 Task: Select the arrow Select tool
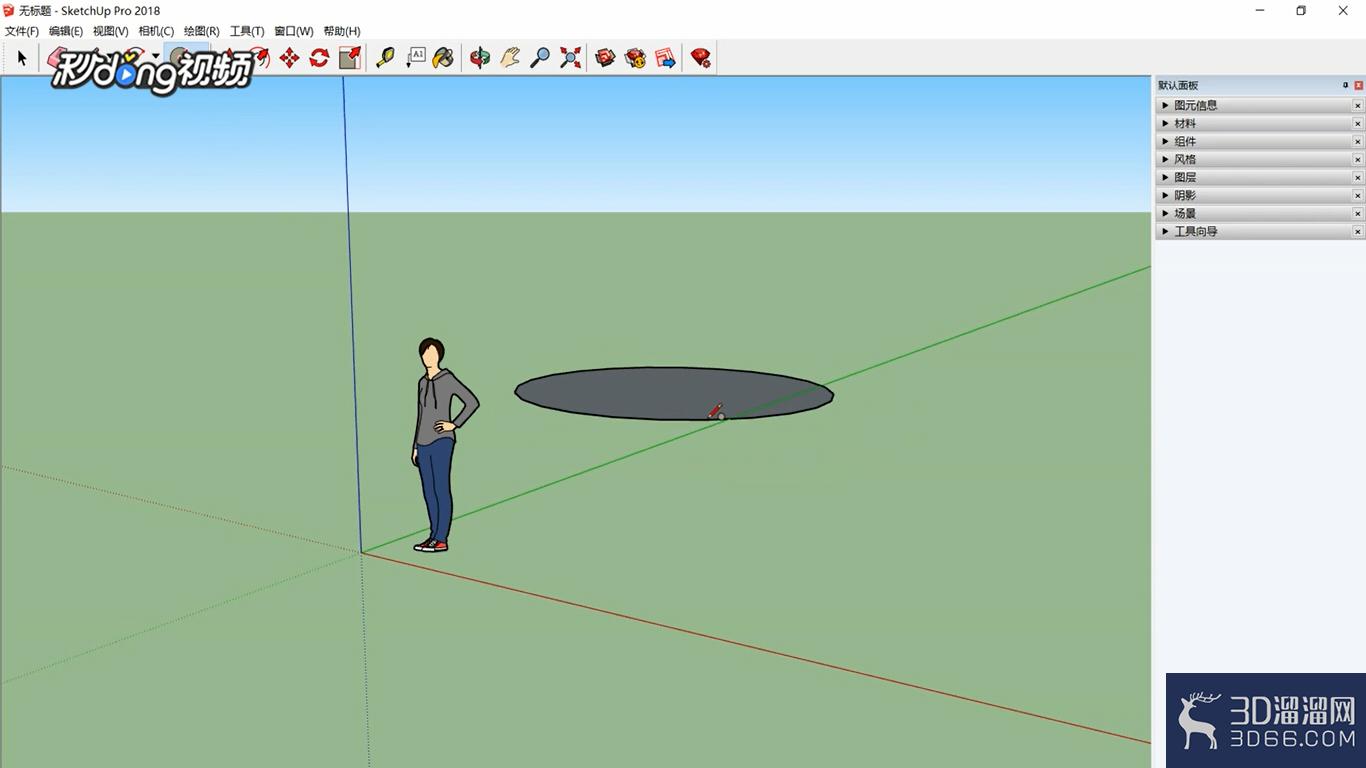22,58
